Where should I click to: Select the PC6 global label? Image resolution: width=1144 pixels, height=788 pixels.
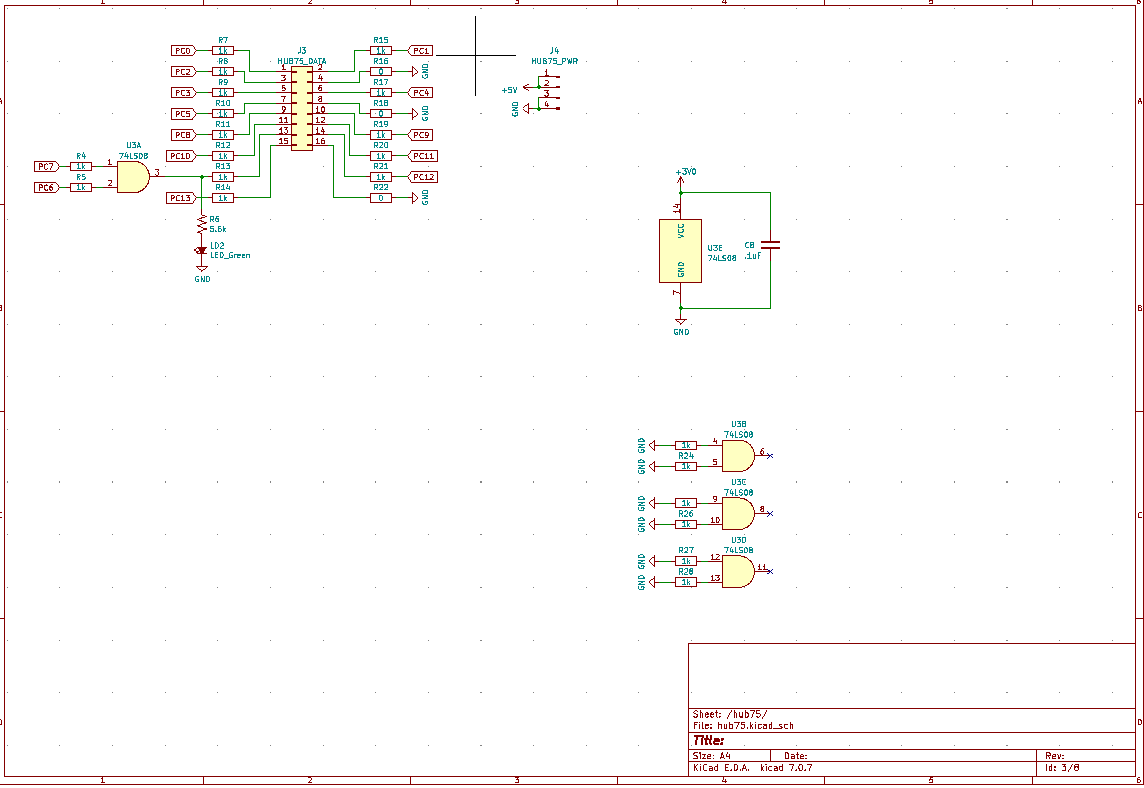[47, 188]
